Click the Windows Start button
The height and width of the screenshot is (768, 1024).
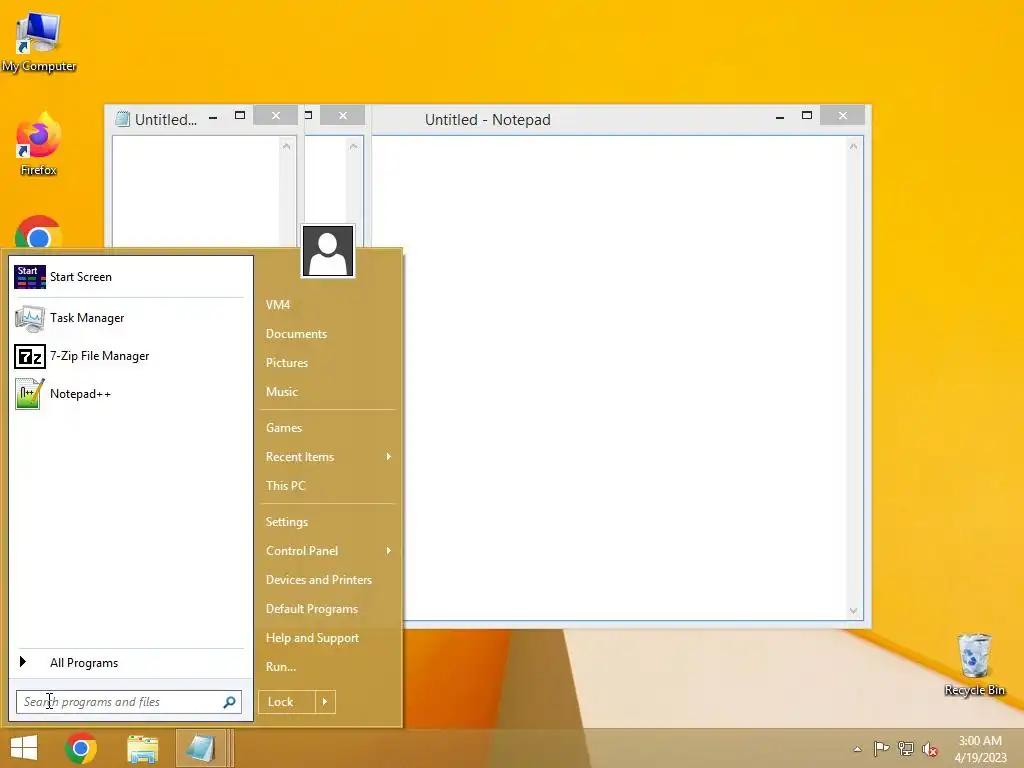[x=24, y=748]
